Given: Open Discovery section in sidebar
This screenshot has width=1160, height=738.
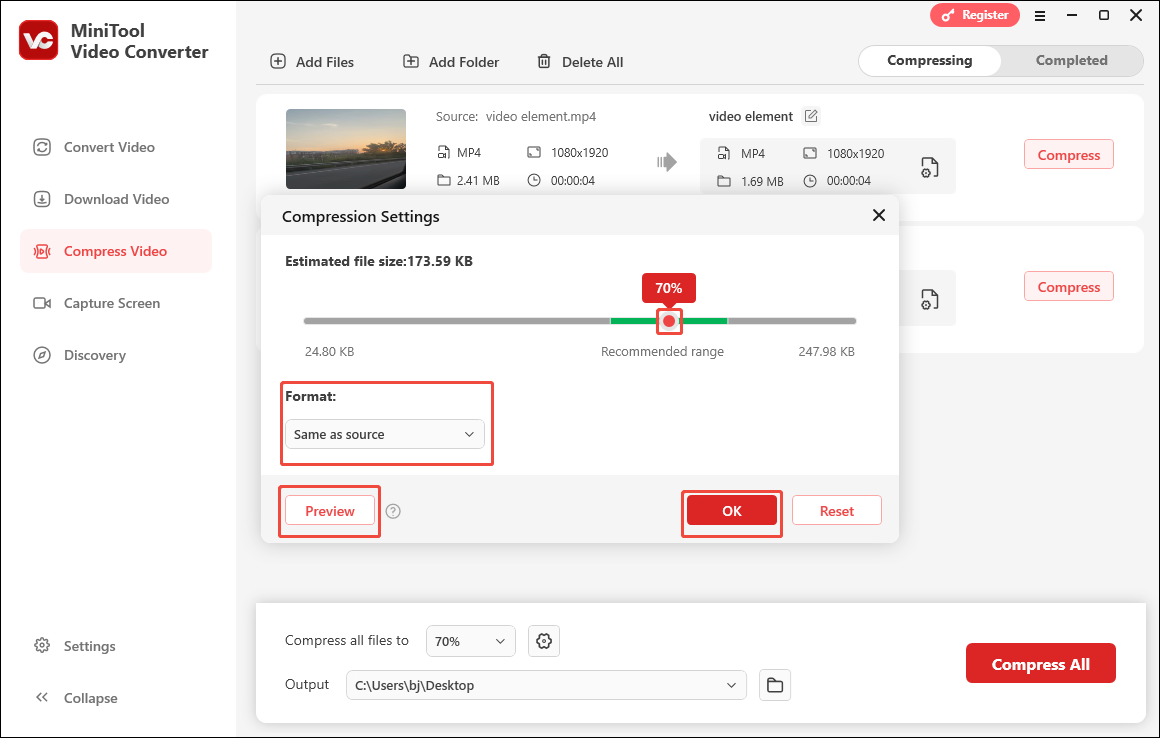Looking at the screenshot, I should tap(80, 355).
